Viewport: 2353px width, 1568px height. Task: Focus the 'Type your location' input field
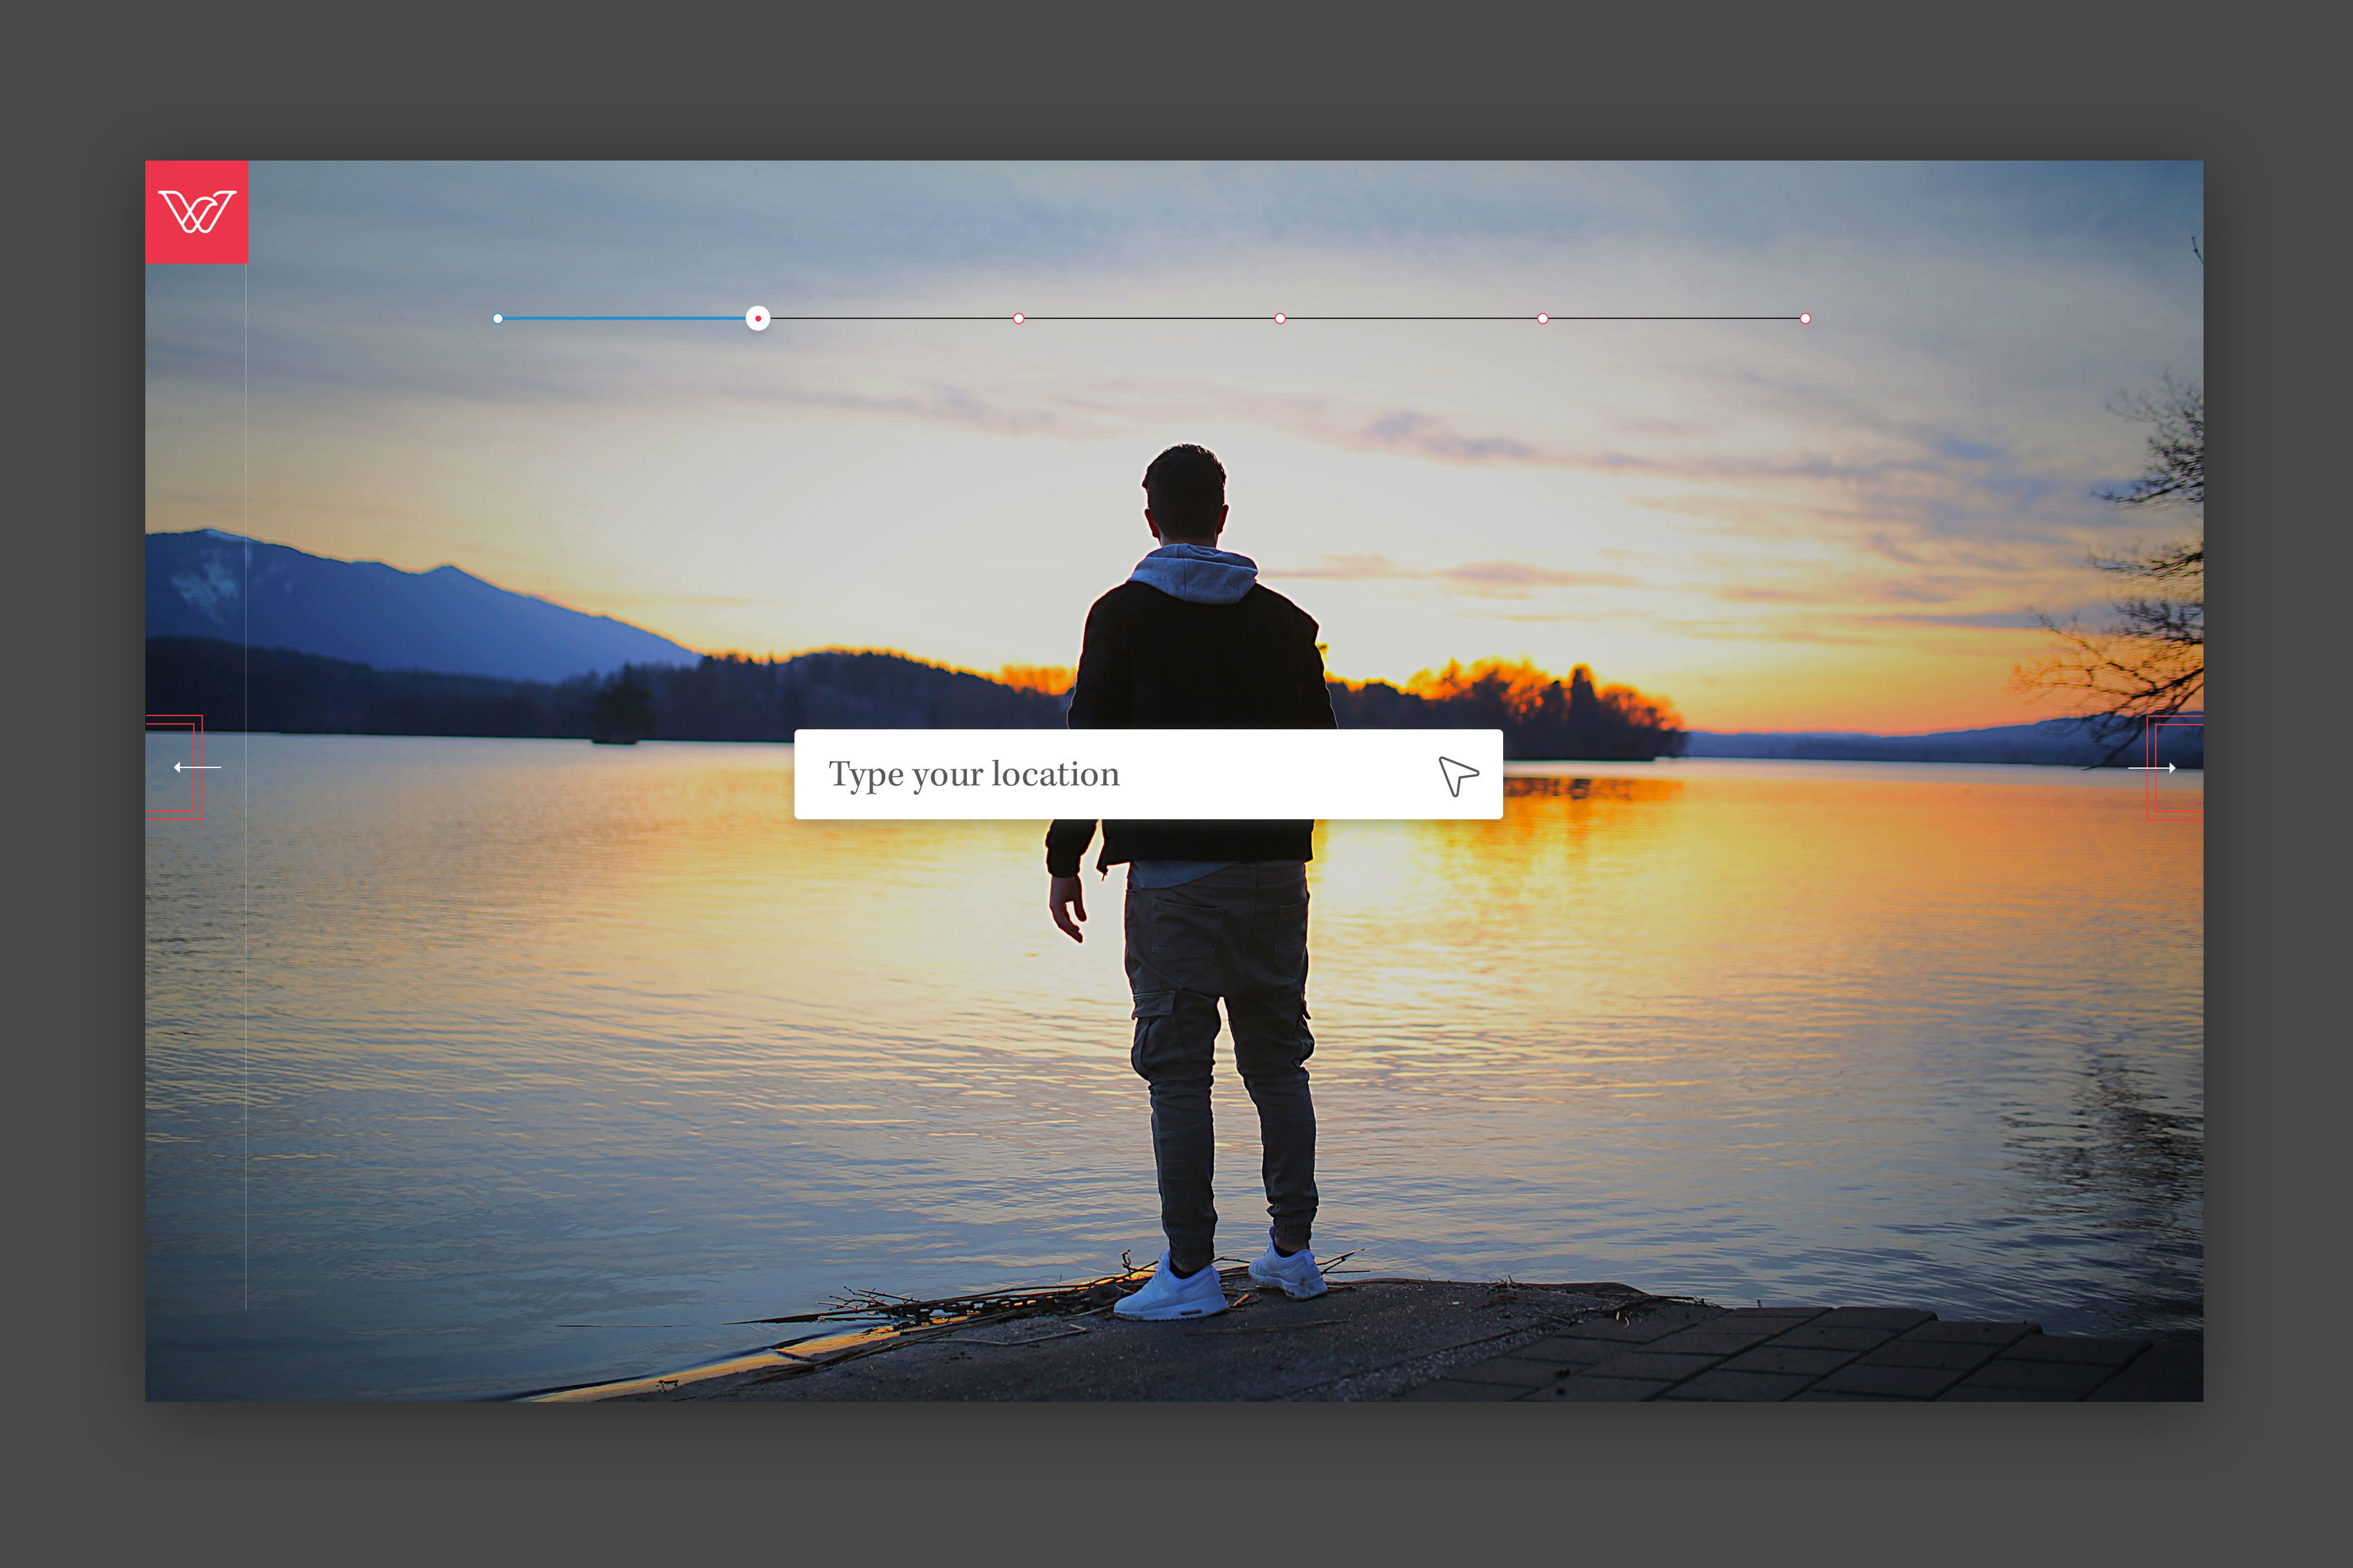click(1148, 774)
